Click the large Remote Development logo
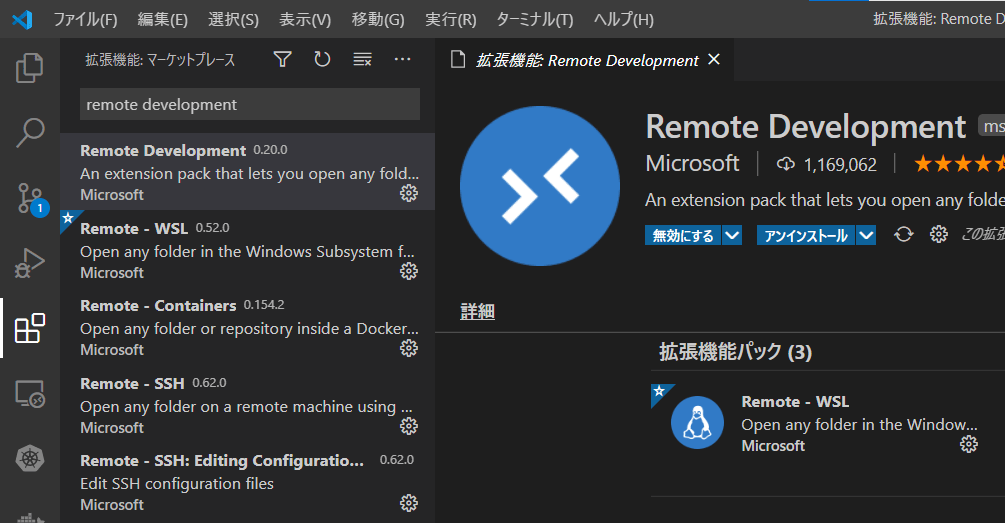Viewport: 1005px width, 523px height. tap(540, 186)
